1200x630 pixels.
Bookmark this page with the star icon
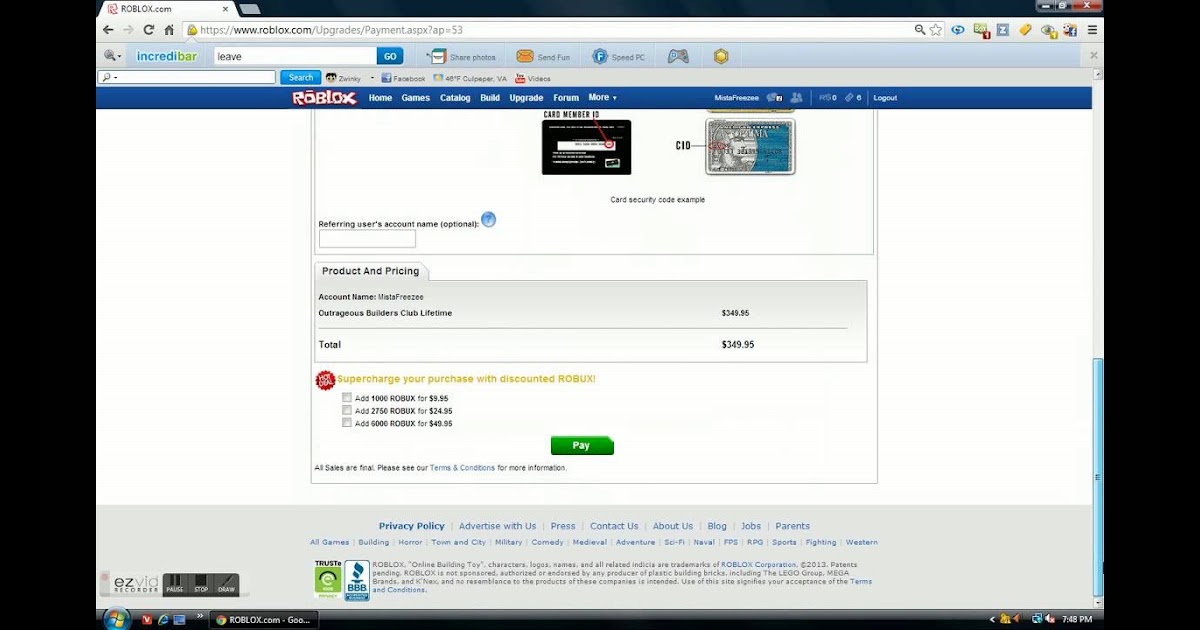pyautogui.click(x=936, y=30)
